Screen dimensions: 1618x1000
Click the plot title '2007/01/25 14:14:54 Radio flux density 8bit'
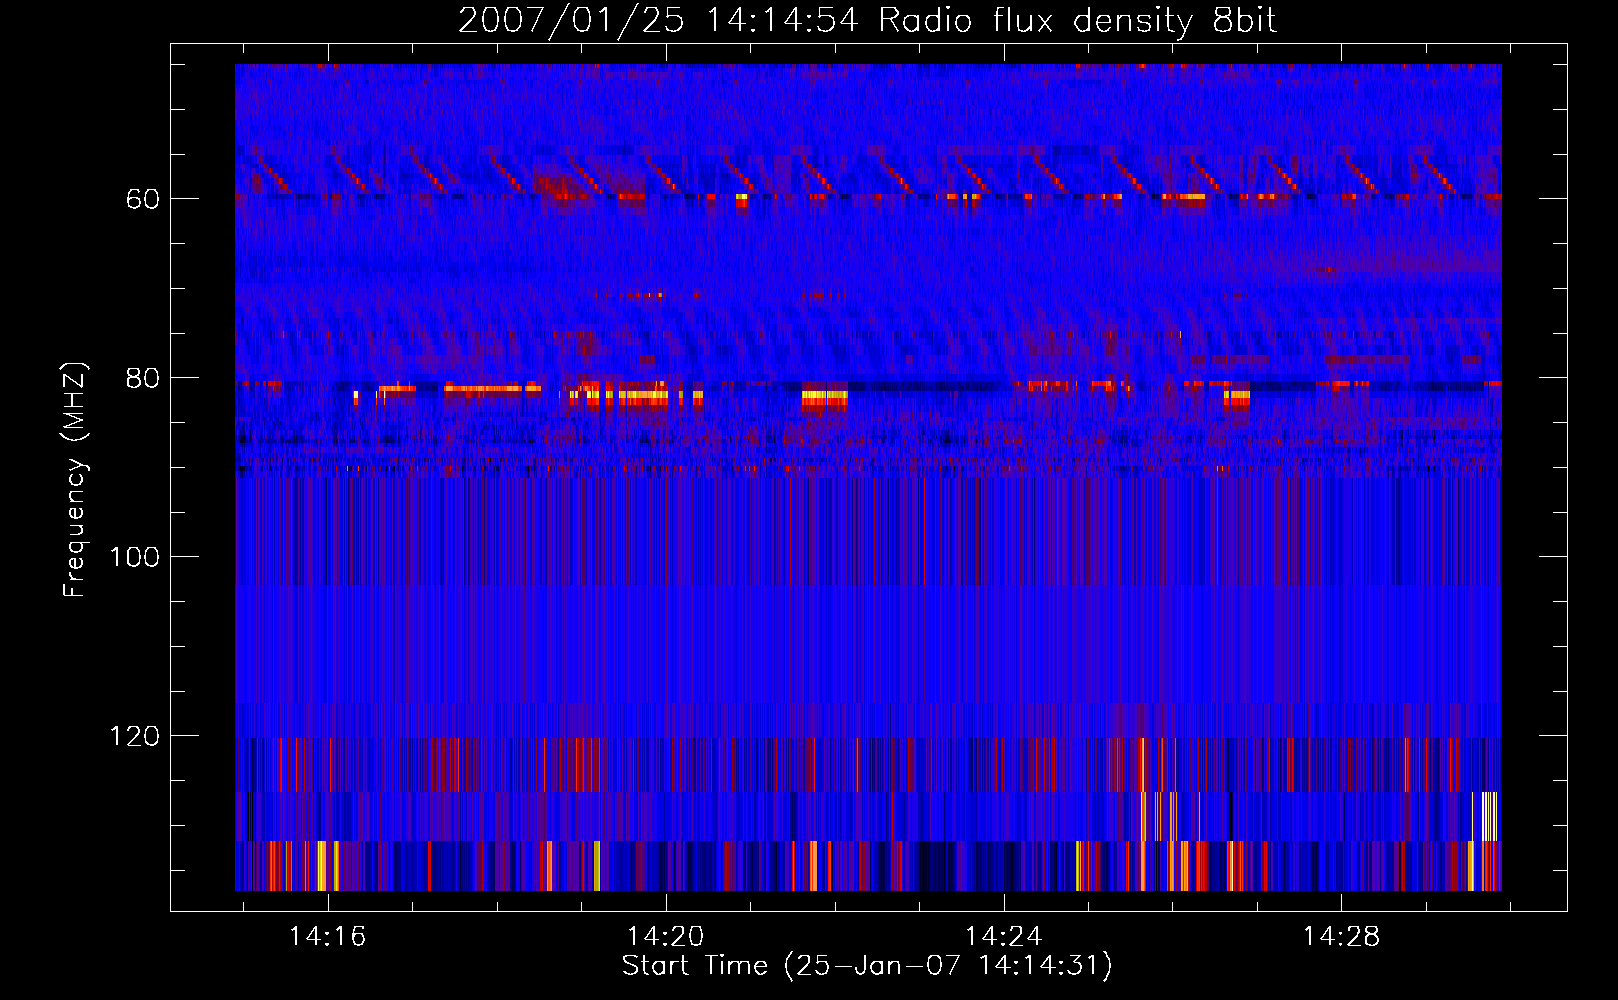click(867, 20)
